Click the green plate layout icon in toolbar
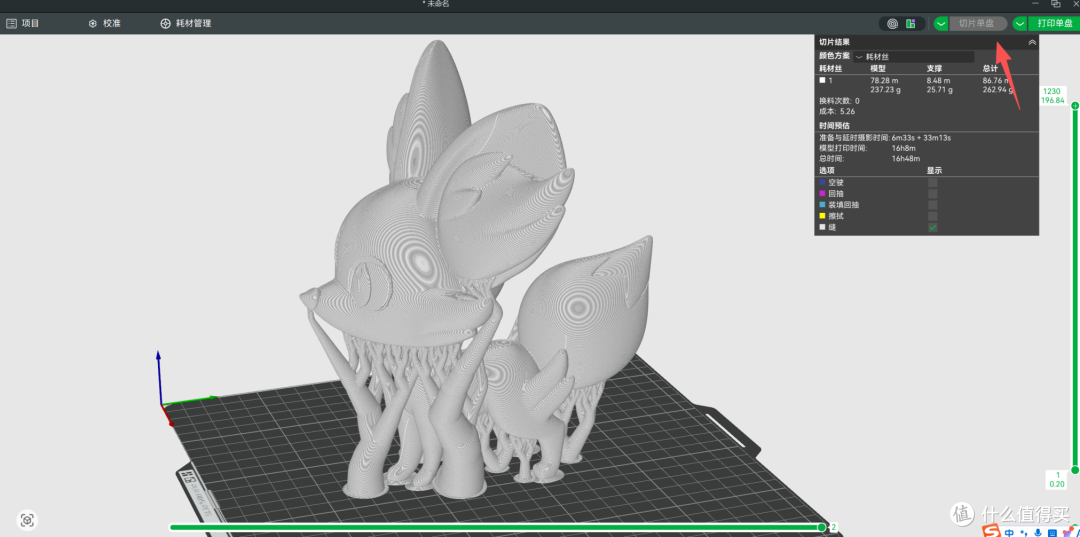The height and width of the screenshot is (537, 1080). [x=911, y=23]
